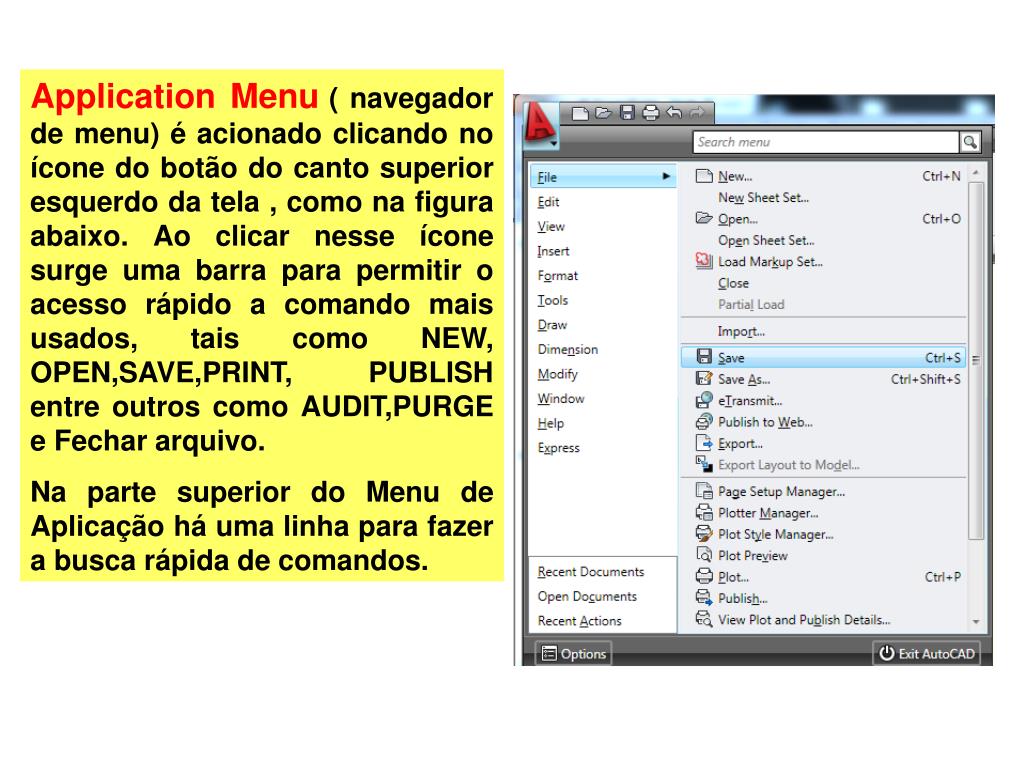
Task: Click the Plotter Manager icon
Action: [x=704, y=513]
